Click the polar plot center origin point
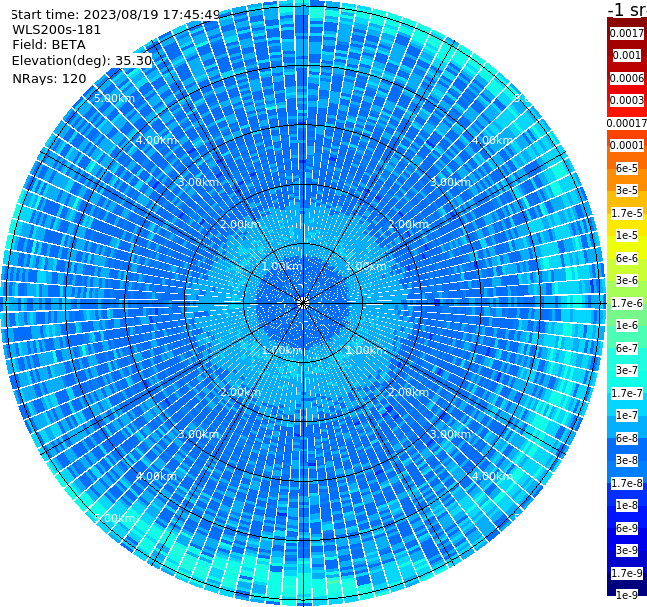Viewport: 647px width, 607px height. (x=303, y=303)
